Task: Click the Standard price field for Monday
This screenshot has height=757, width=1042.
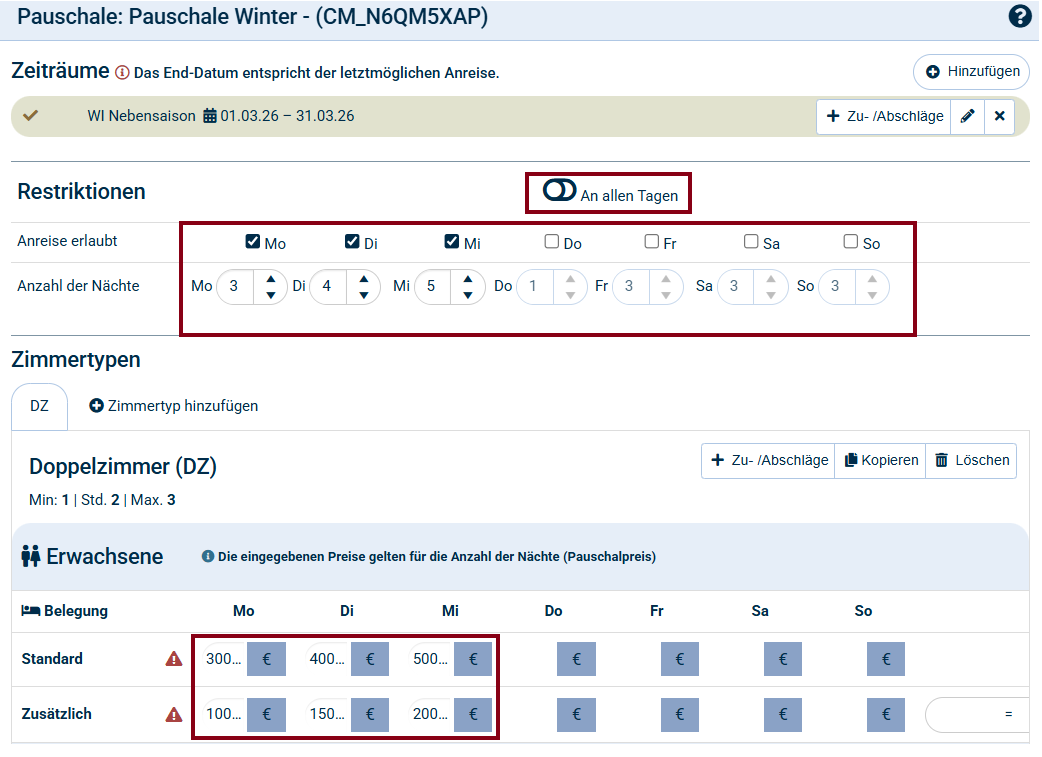Action: click(222, 659)
